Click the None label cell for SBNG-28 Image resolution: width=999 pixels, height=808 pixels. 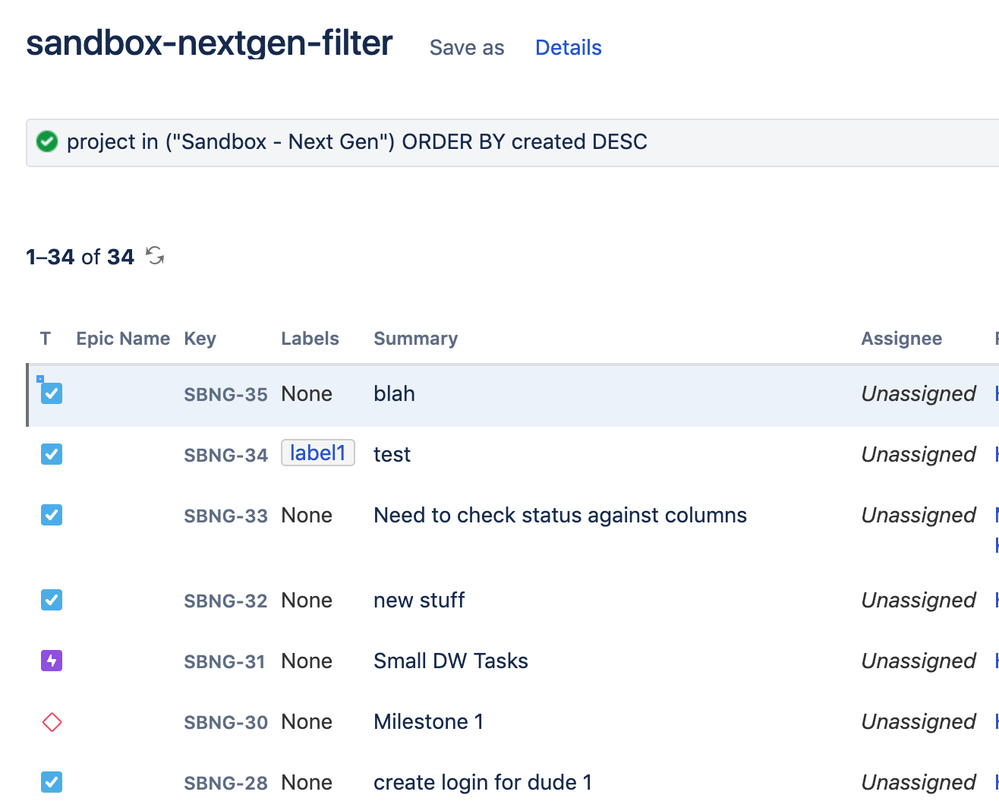(307, 783)
